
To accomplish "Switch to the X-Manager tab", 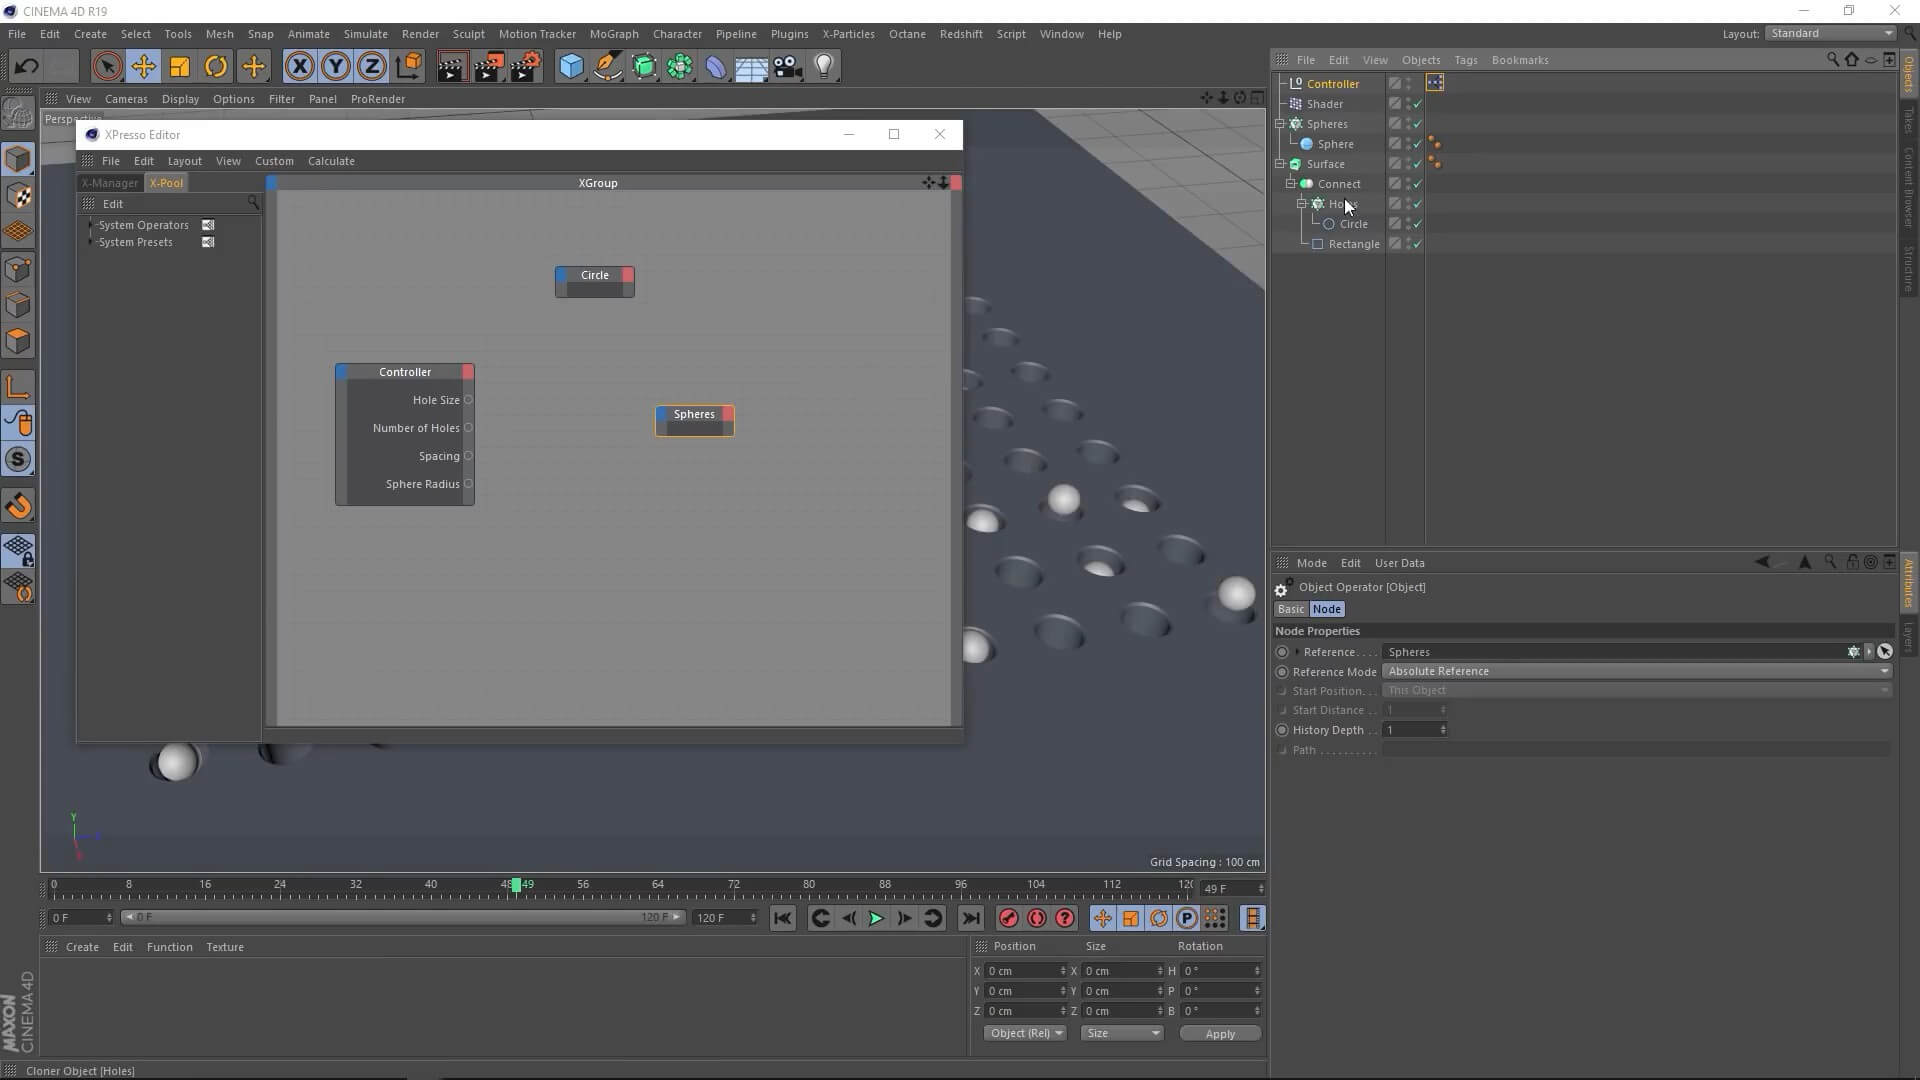I will (110, 183).
